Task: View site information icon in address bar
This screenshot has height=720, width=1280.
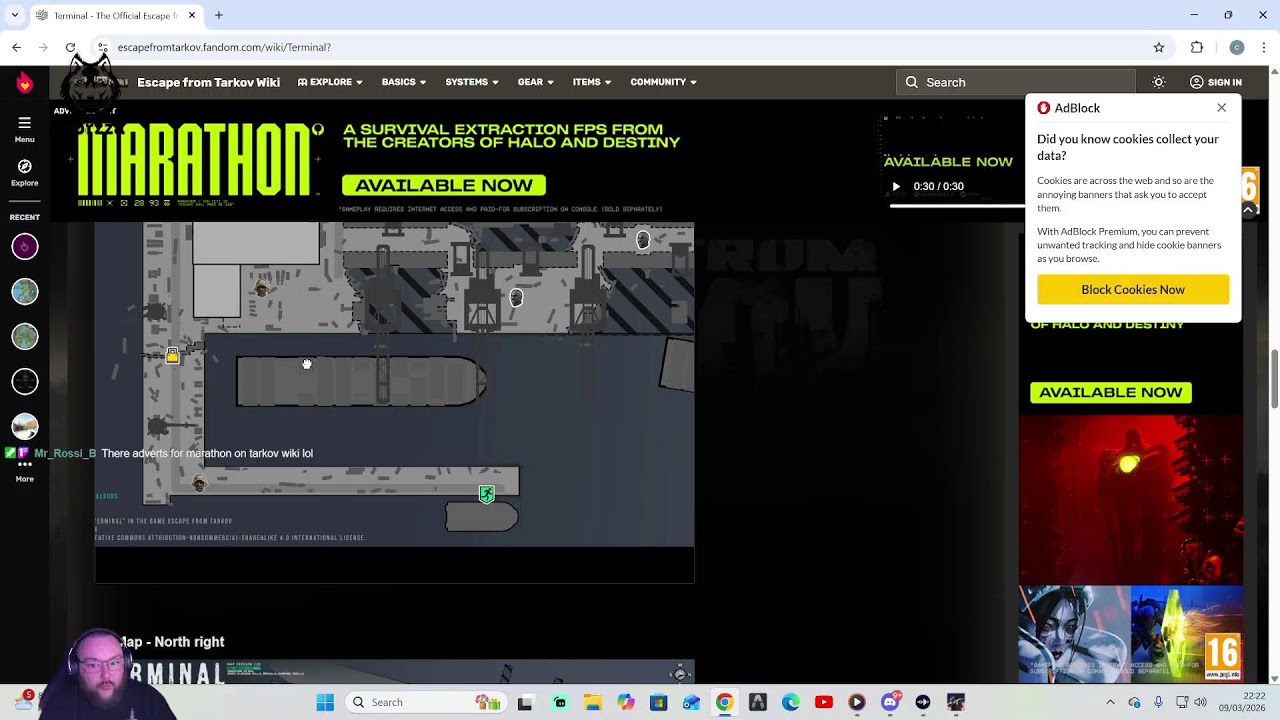Action: (102, 47)
